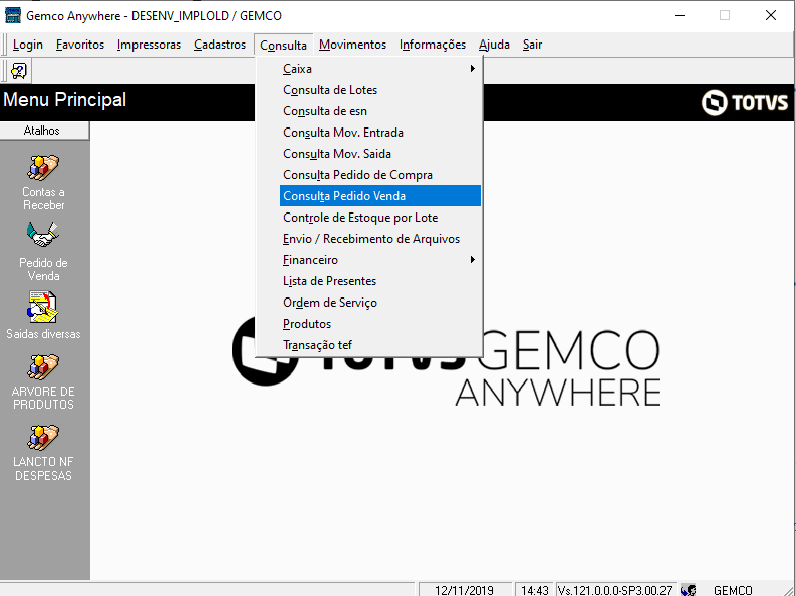
Task: Expand the Financeiro submenu
Action: click(380, 260)
